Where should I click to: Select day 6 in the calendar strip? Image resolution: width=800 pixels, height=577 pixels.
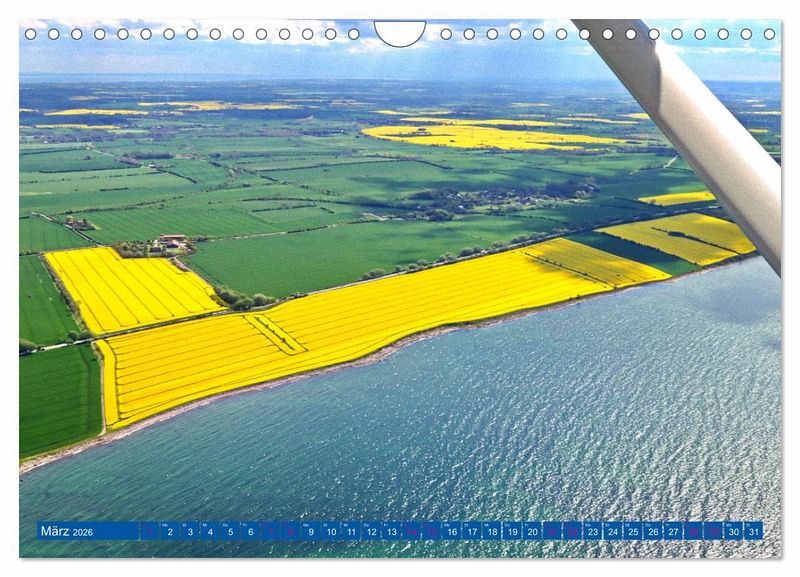click(x=250, y=531)
